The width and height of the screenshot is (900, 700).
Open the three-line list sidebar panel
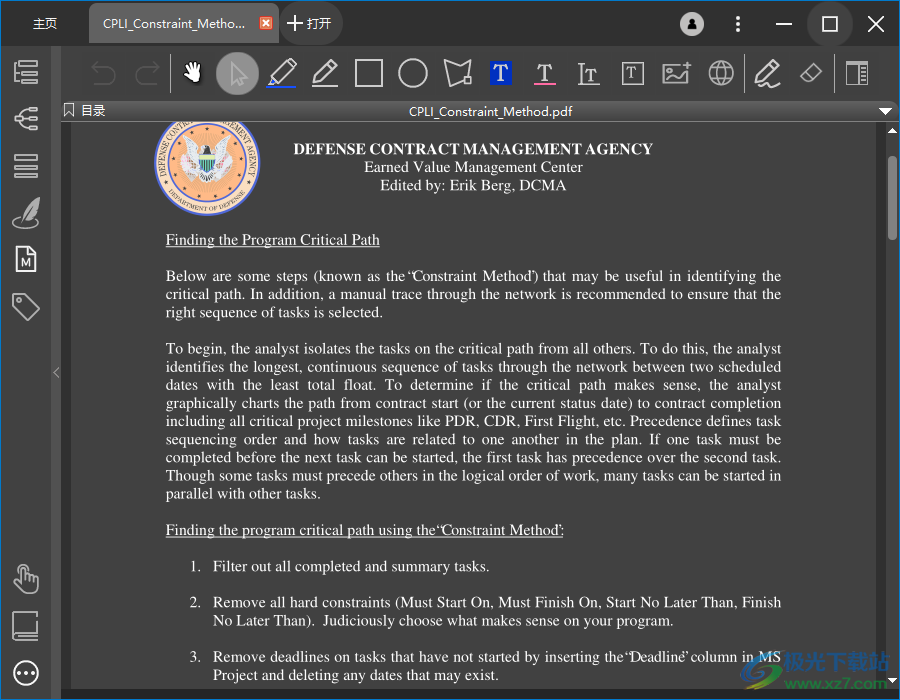click(x=26, y=166)
